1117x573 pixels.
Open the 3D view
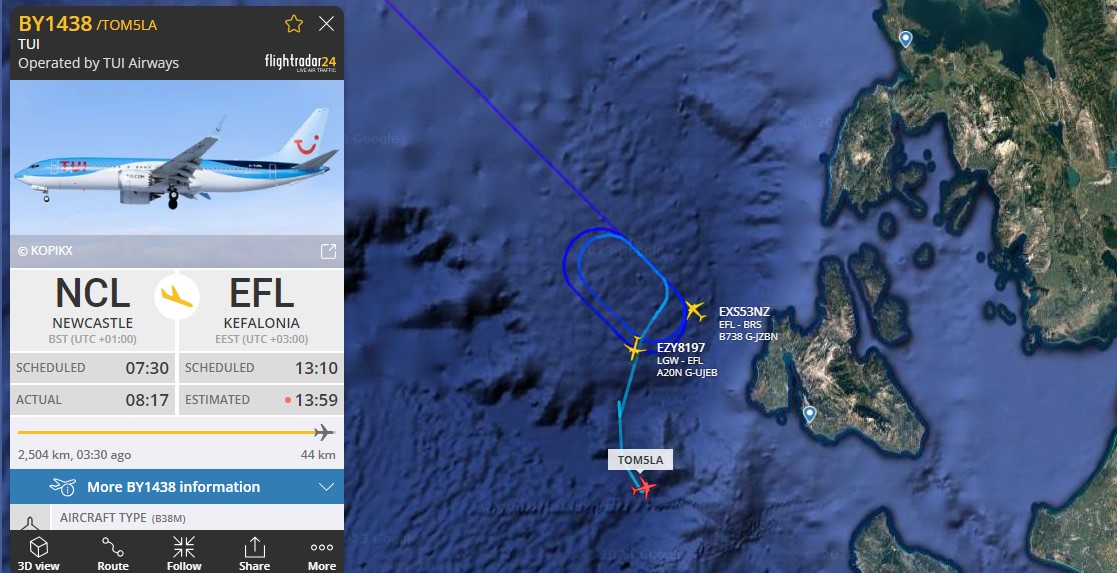click(x=38, y=553)
